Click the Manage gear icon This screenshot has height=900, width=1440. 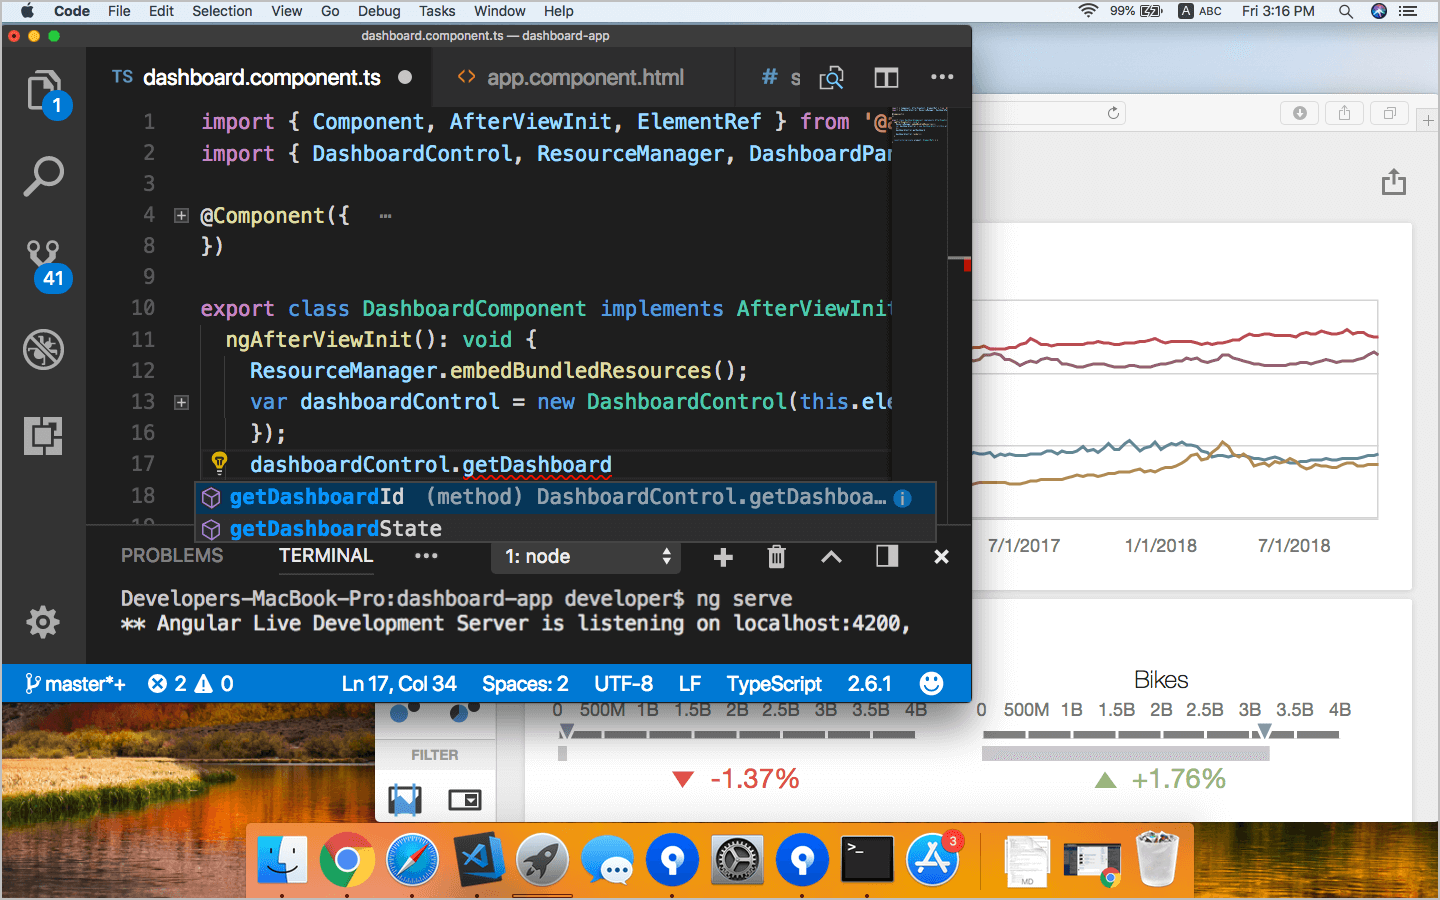click(x=43, y=622)
